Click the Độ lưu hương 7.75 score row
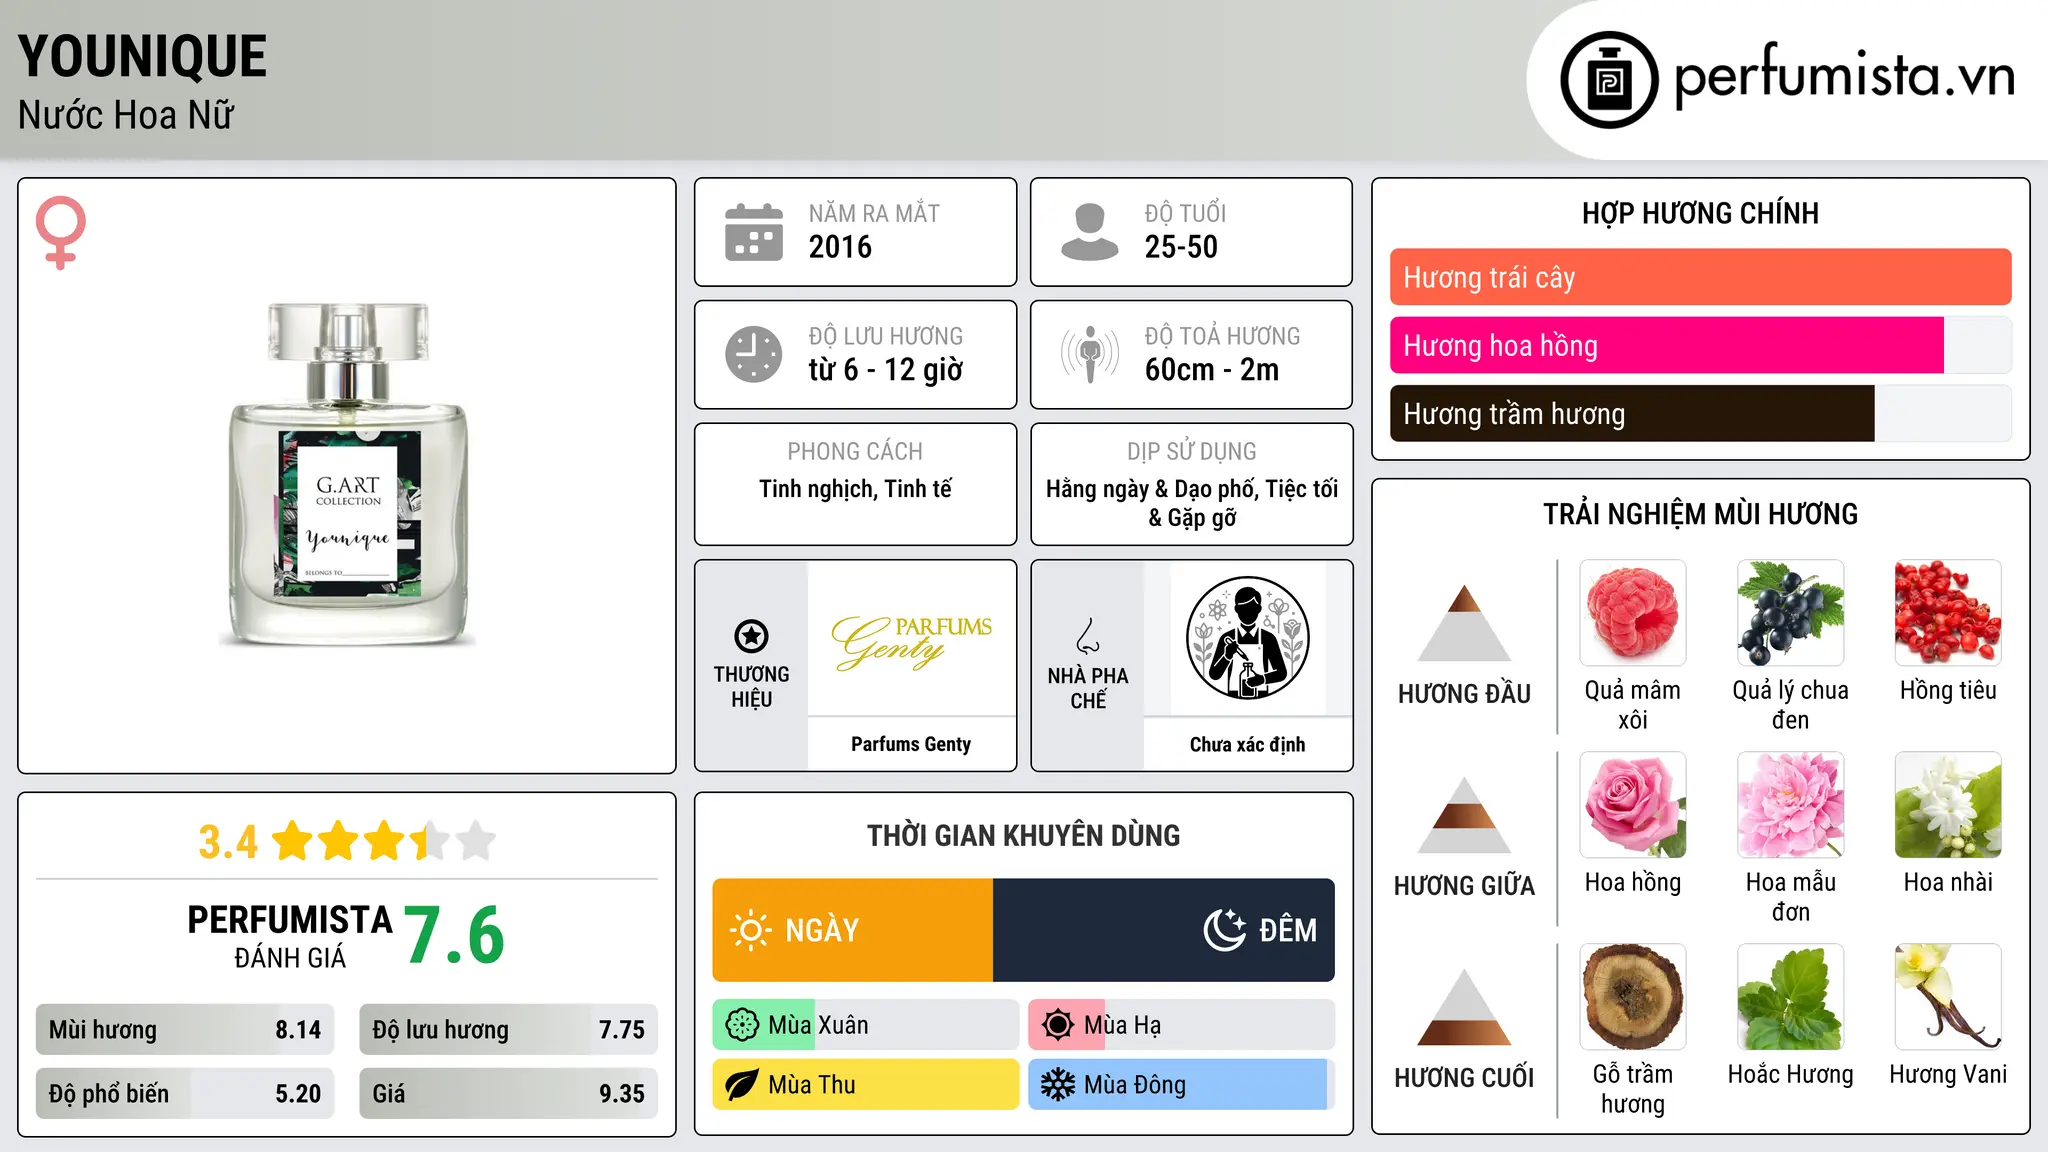Image resolution: width=2048 pixels, height=1152 pixels. 508,1029
